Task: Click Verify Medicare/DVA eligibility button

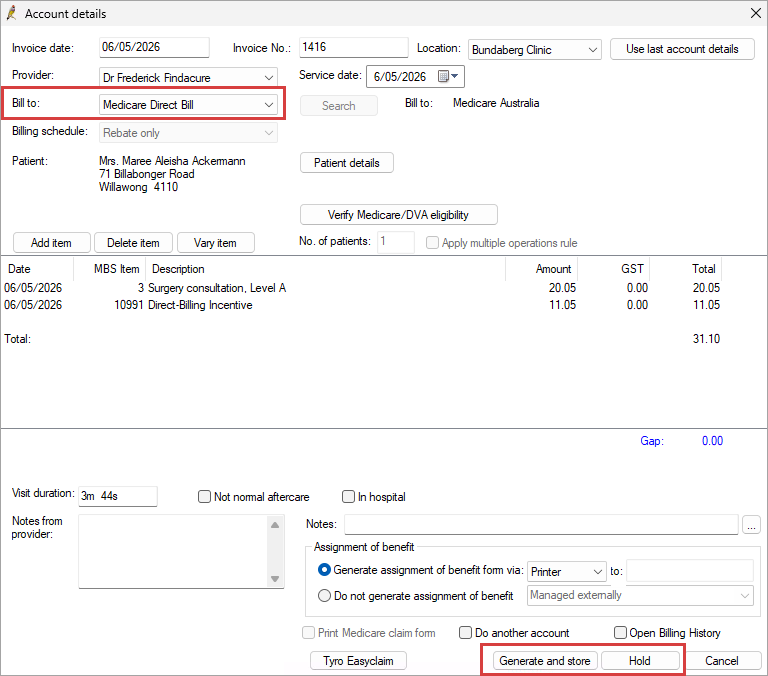Action: [398, 215]
